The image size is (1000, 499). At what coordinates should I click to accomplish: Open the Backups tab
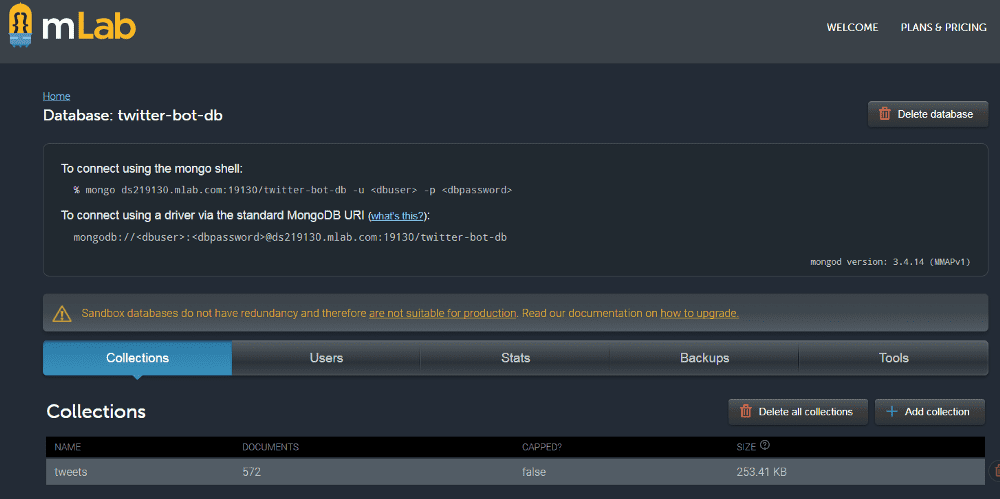click(x=704, y=358)
